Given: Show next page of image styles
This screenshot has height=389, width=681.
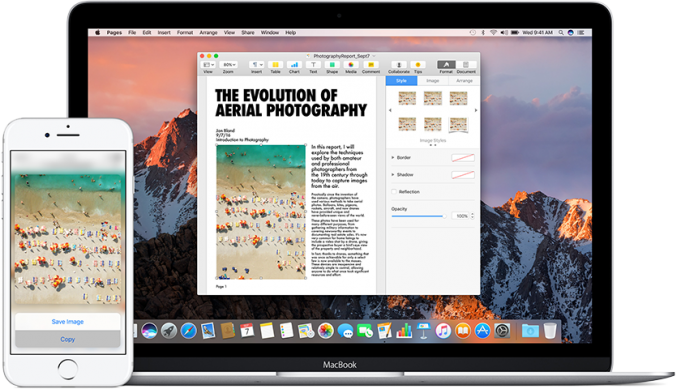Looking at the screenshot, I should coord(476,111).
